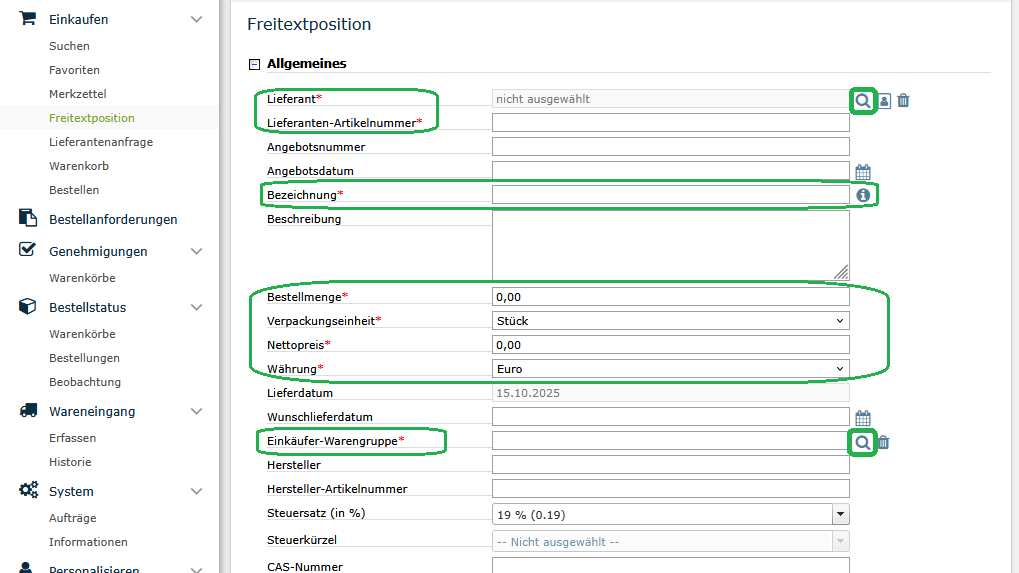Clear supplier with Lieferant trash icon

point(903,100)
